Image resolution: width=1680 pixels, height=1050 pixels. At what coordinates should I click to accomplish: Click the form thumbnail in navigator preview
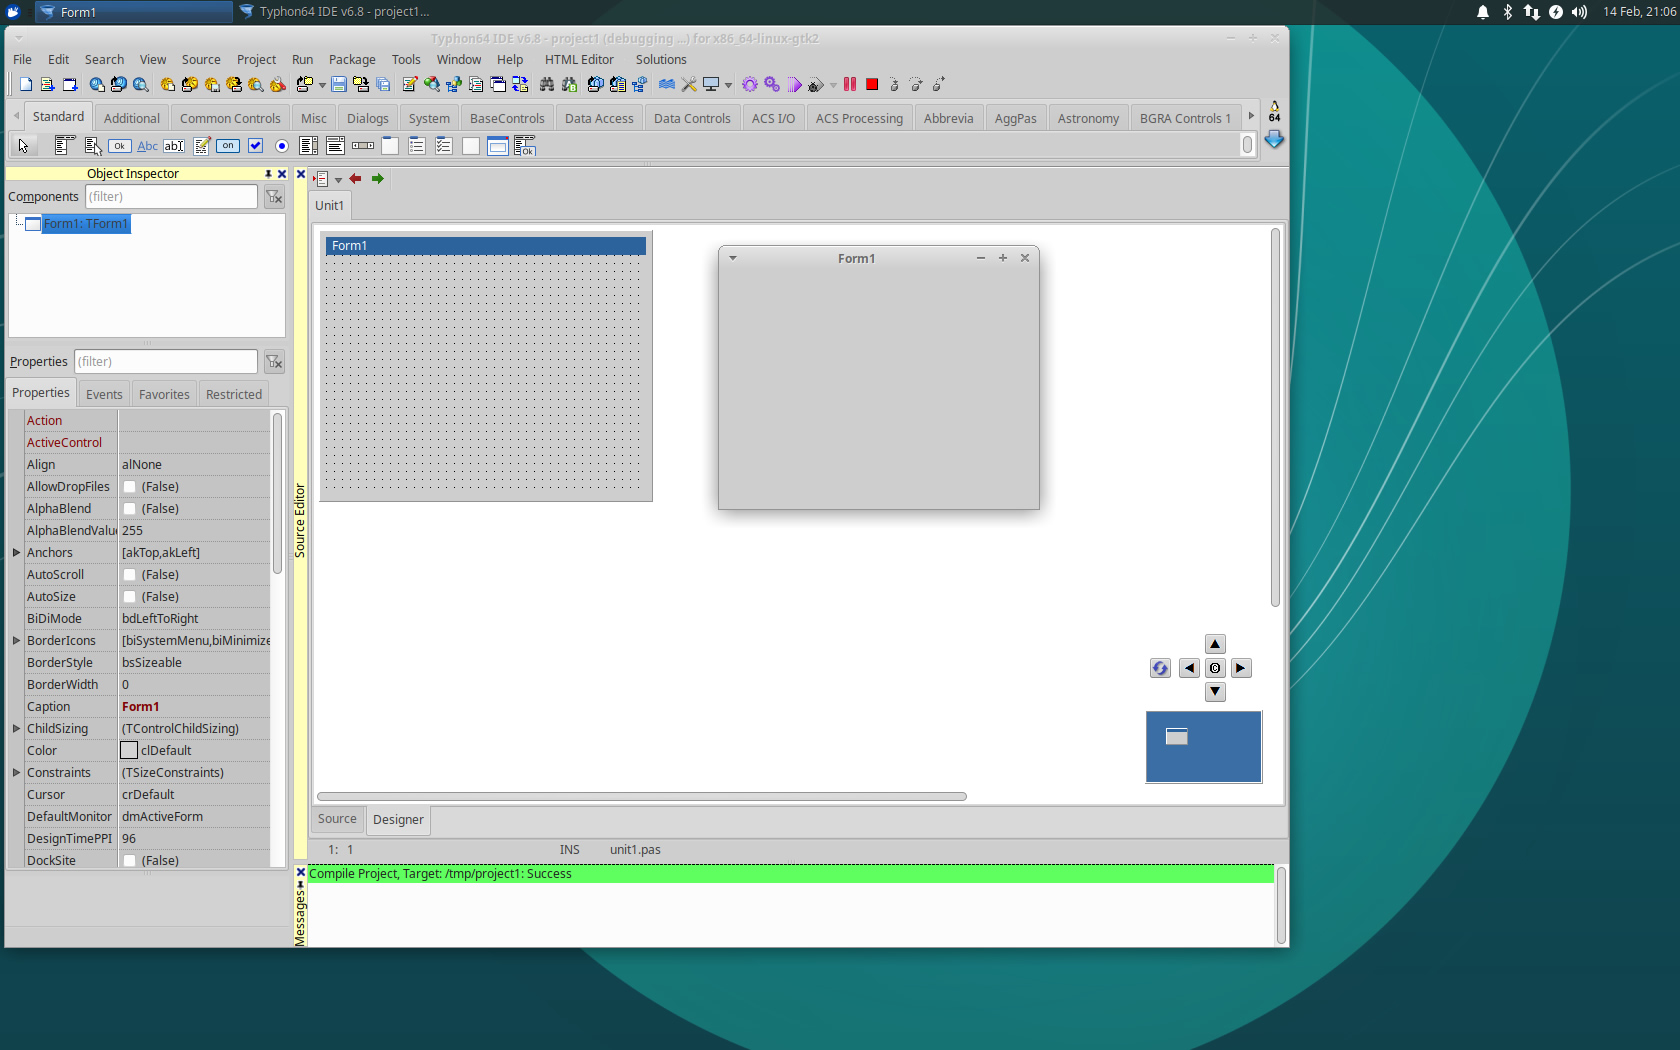(1177, 737)
